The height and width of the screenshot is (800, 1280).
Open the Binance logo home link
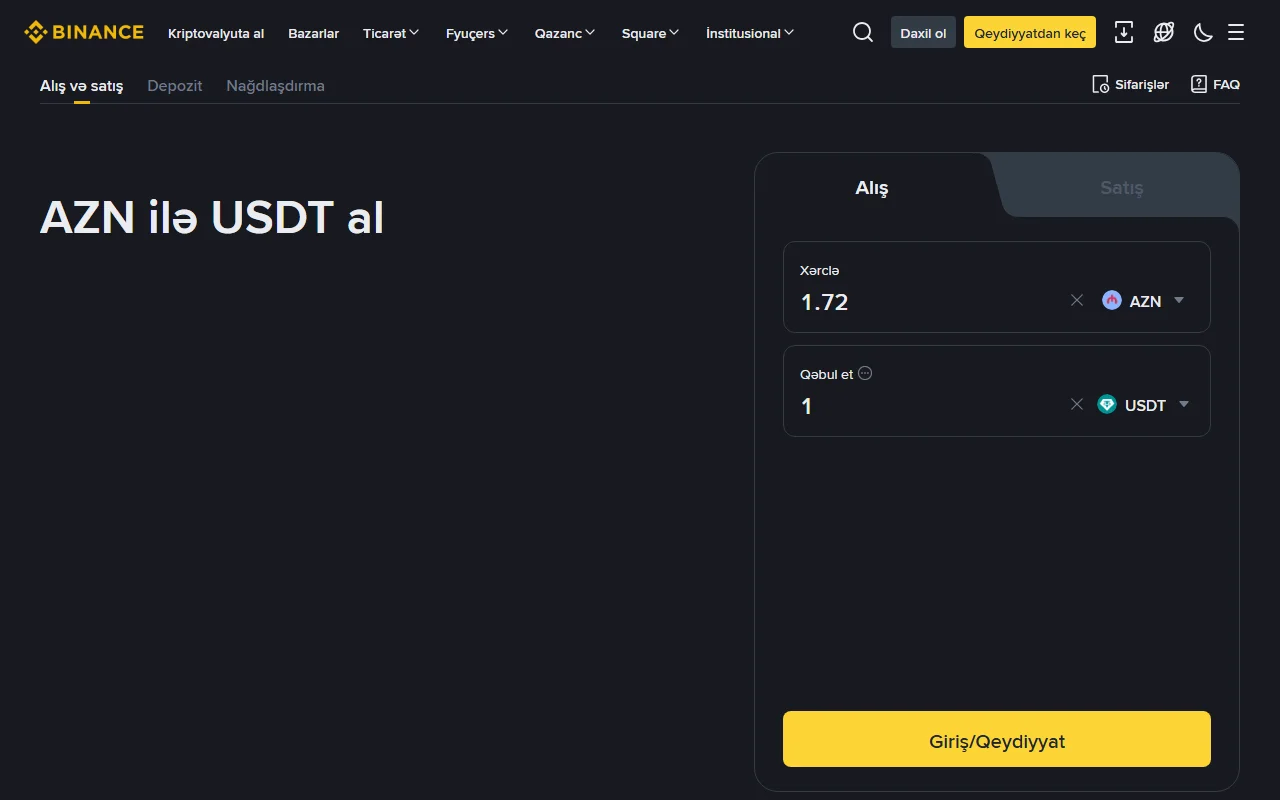click(x=84, y=32)
